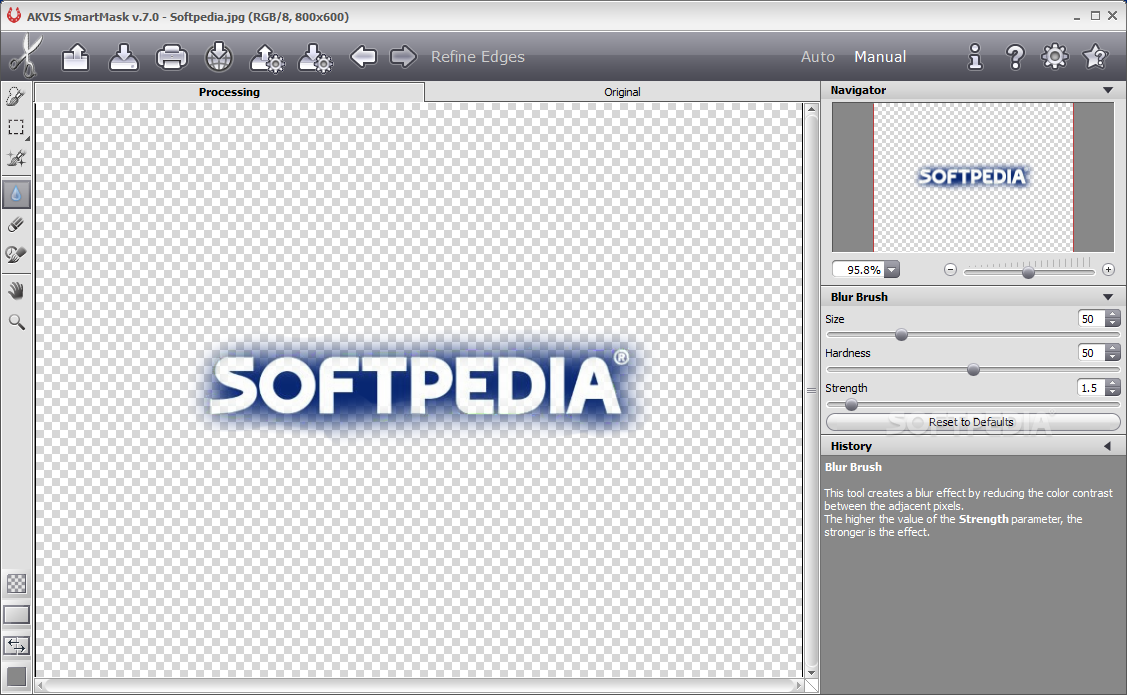
Task: Adjust the Strength slider handle
Action: (x=851, y=405)
